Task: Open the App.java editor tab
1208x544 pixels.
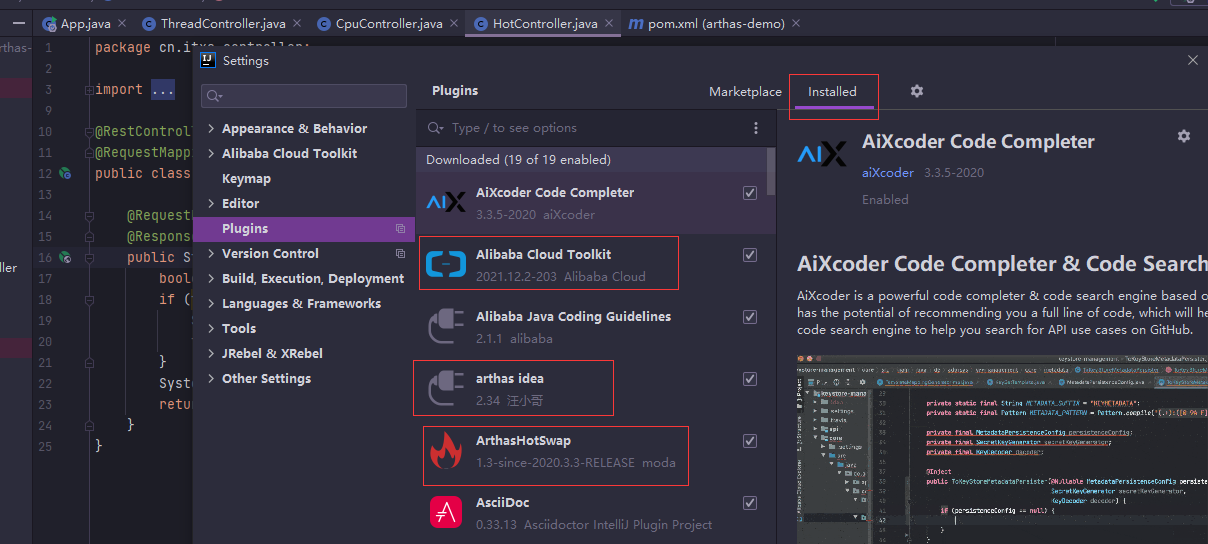Action: [x=85, y=23]
